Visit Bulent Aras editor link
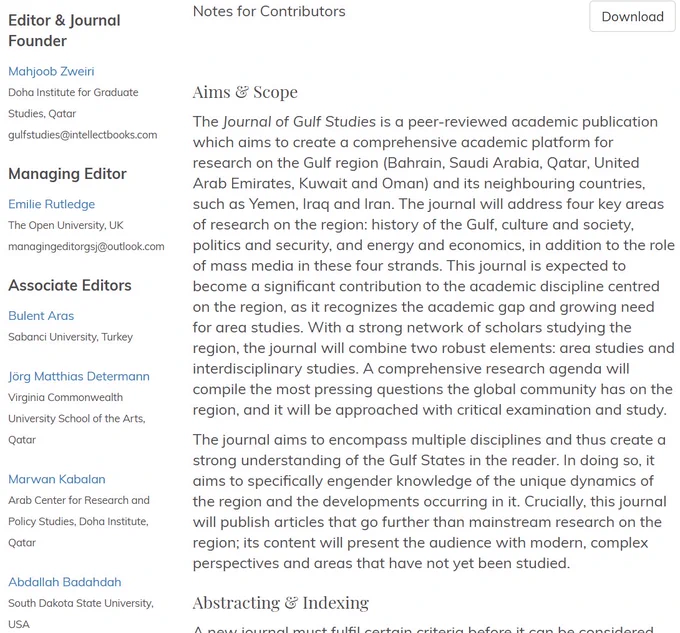The image size is (680, 633). (41, 316)
